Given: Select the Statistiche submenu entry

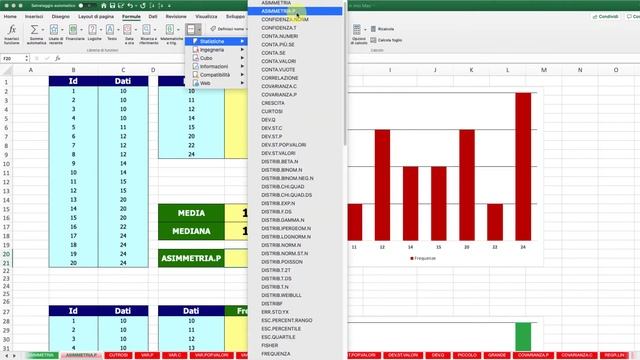Looking at the screenshot, I should click(x=216, y=41).
